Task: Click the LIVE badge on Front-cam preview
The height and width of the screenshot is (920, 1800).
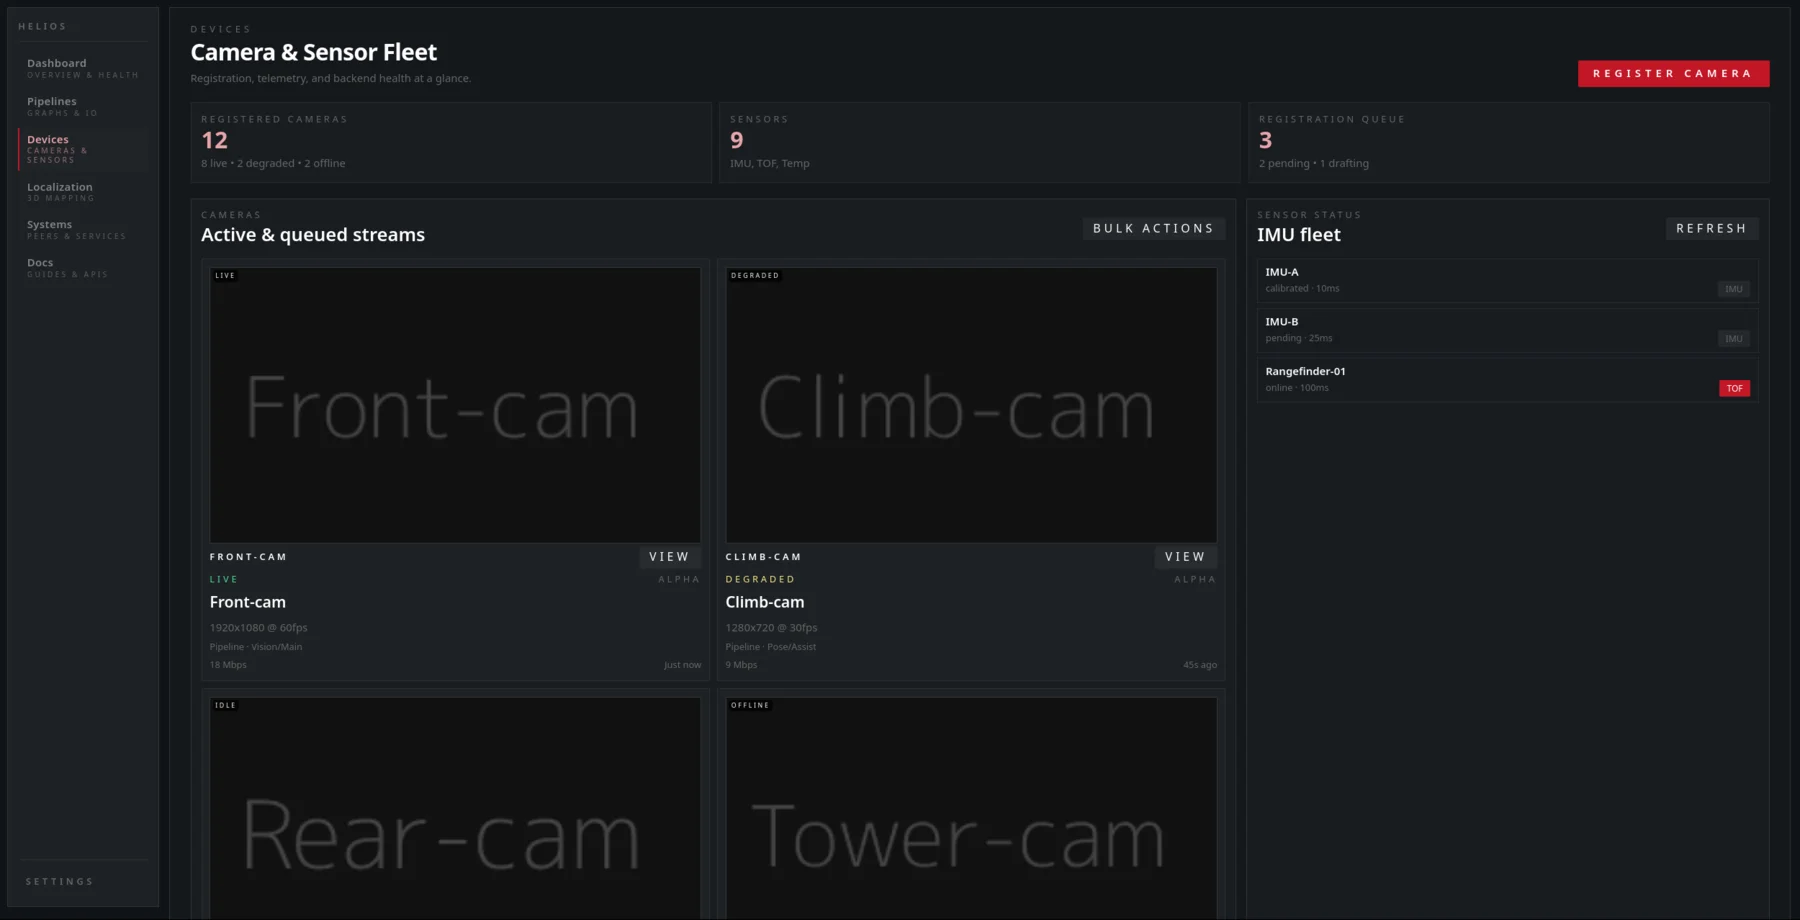Action: [x=225, y=276]
